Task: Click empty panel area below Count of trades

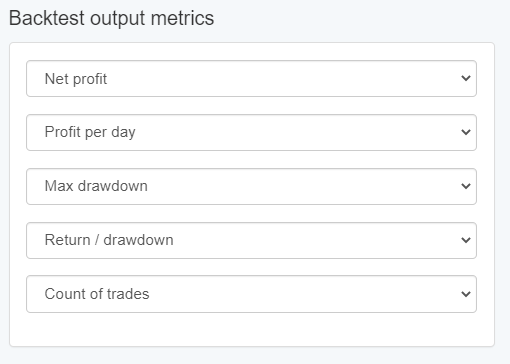Action: (251, 329)
